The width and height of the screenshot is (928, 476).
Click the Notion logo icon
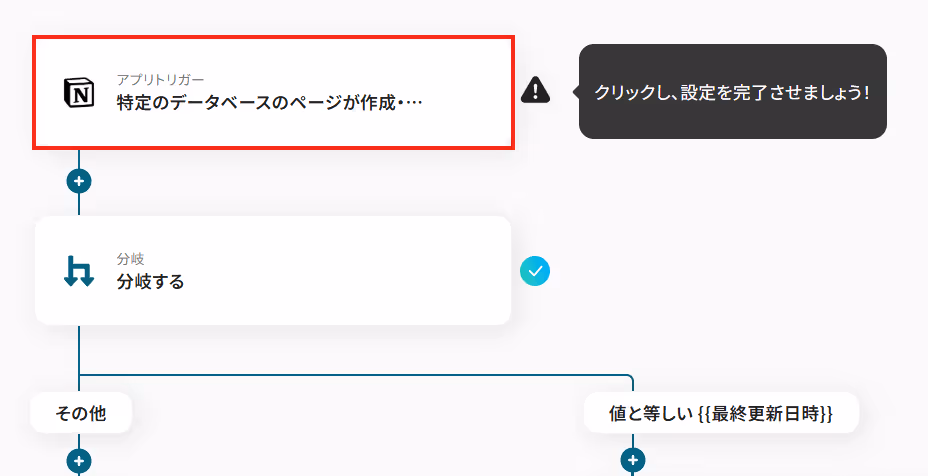(79, 92)
